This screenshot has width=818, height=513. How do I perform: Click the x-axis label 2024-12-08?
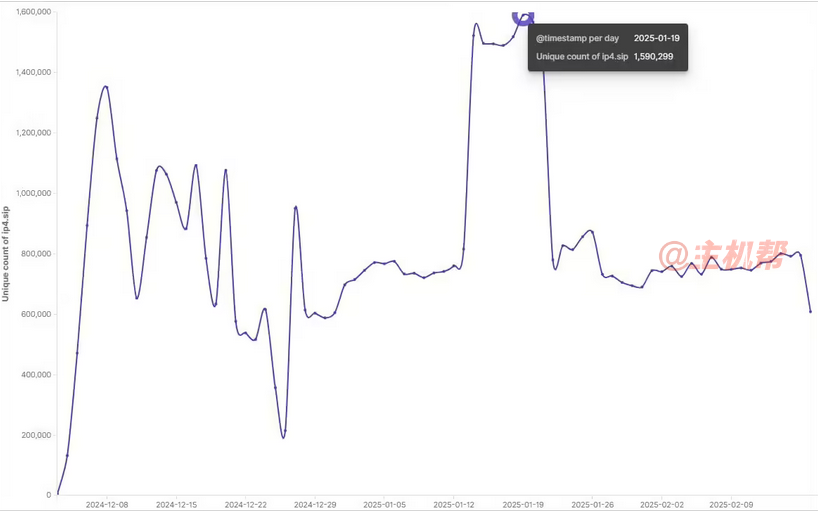click(x=106, y=505)
